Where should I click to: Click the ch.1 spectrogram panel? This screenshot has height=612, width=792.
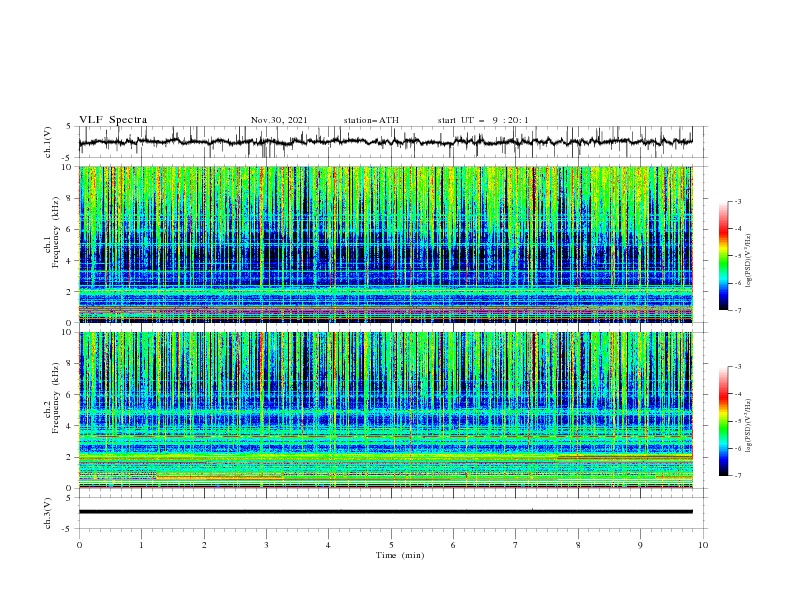click(385, 244)
